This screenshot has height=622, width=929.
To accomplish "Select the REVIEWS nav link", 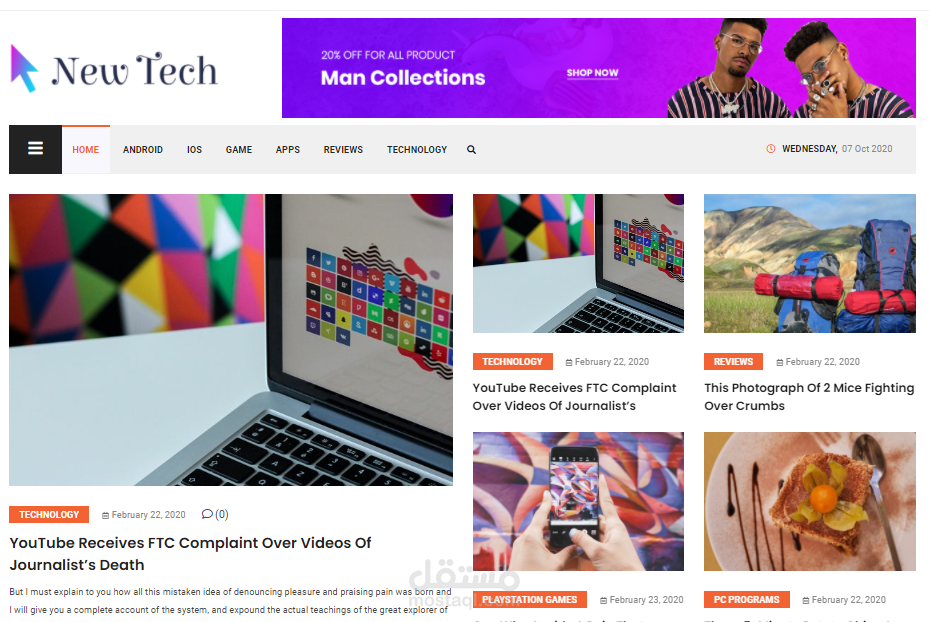I will pos(343,150).
